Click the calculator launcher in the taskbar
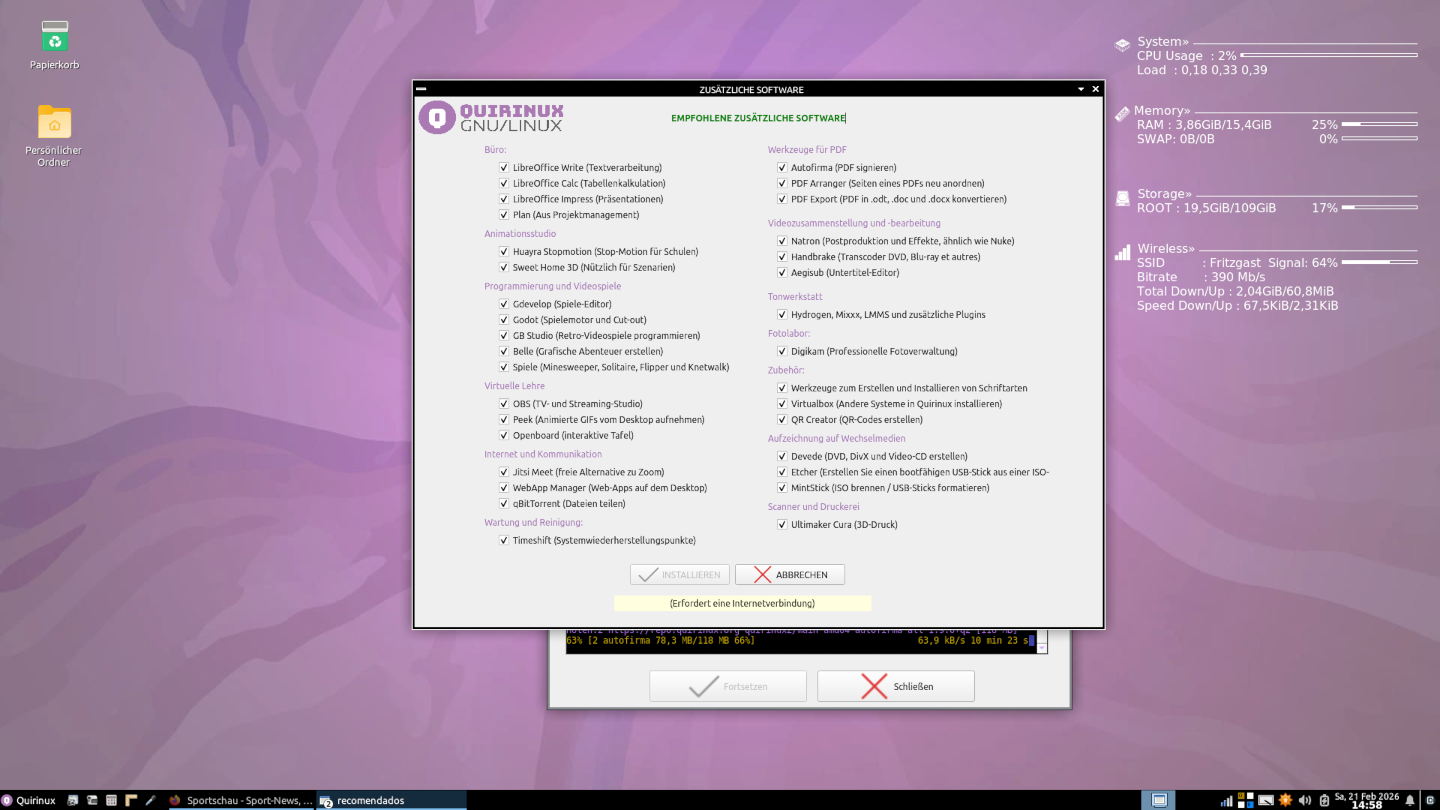The width and height of the screenshot is (1440, 810). (x=111, y=800)
